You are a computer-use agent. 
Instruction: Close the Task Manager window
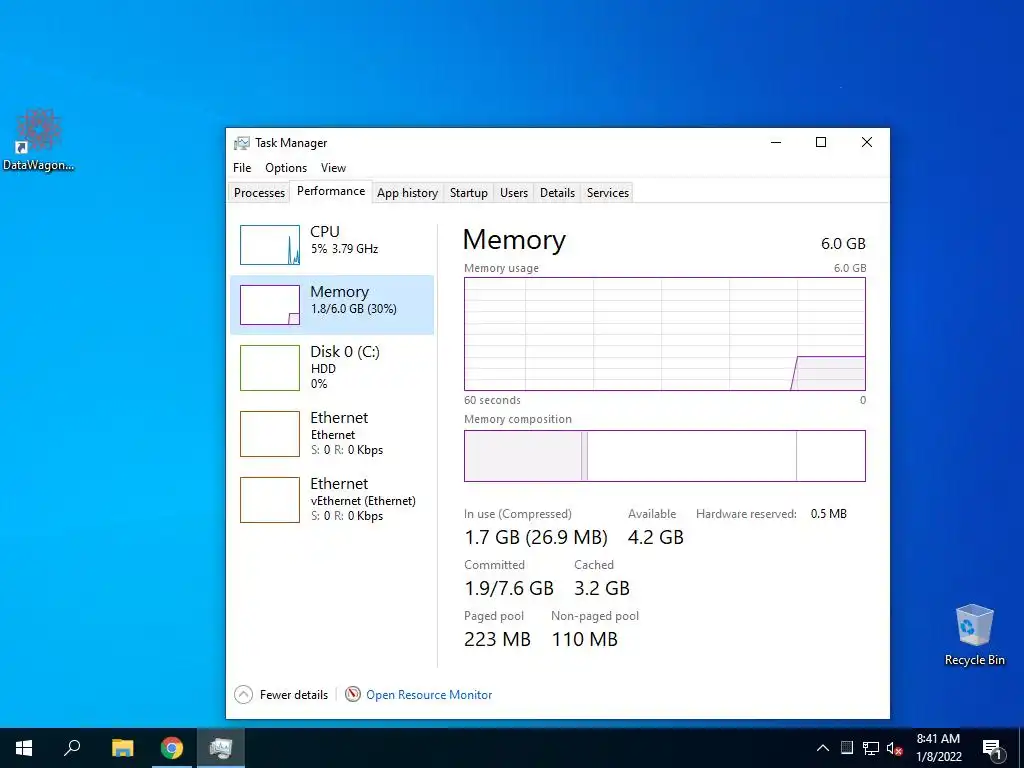click(x=867, y=142)
